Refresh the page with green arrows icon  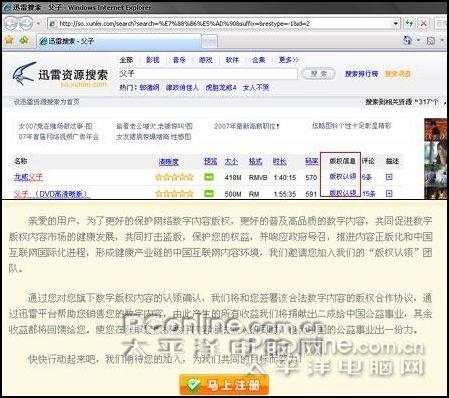point(409,24)
